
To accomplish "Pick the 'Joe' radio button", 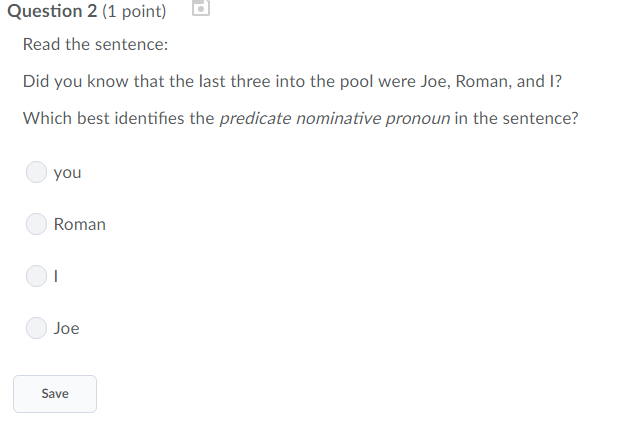I will 36,328.
